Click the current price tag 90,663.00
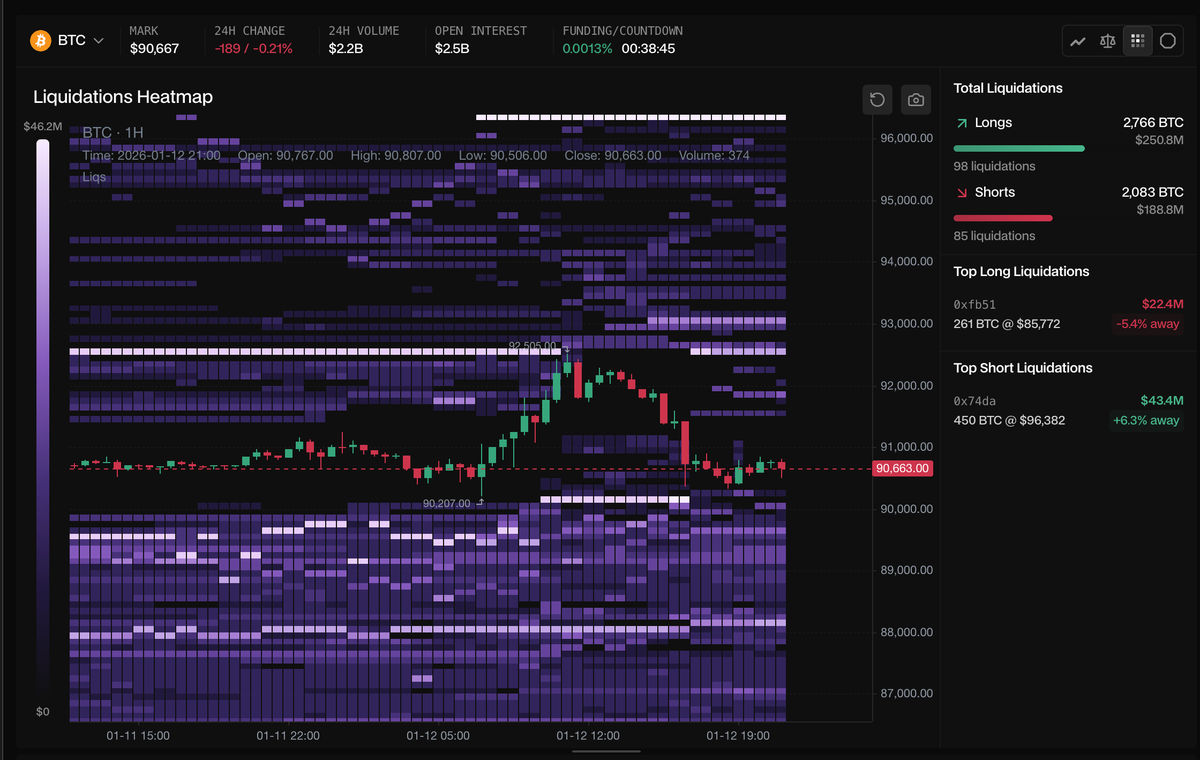This screenshot has width=1200, height=760. [902, 468]
